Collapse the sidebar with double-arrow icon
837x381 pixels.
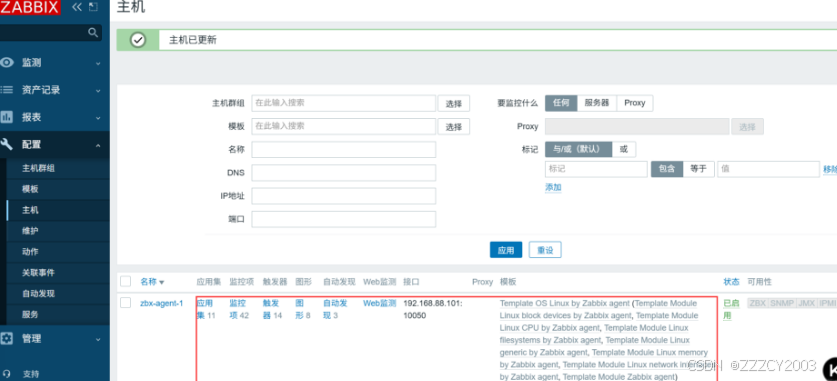pyautogui.click(x=77, y=7)
